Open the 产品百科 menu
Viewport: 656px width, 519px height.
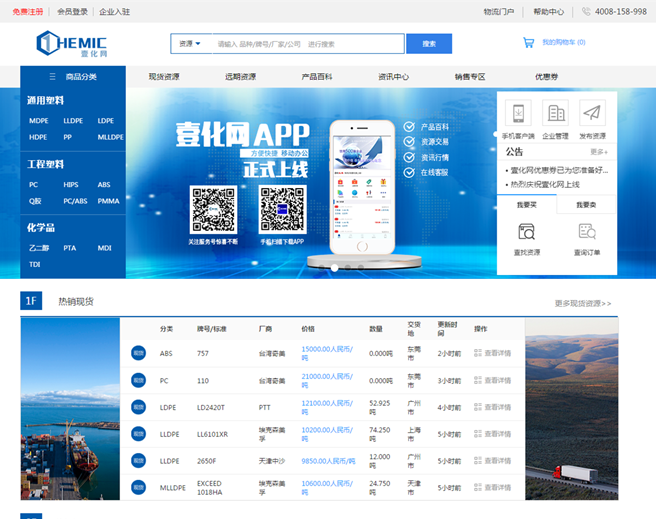click(317, 77)
